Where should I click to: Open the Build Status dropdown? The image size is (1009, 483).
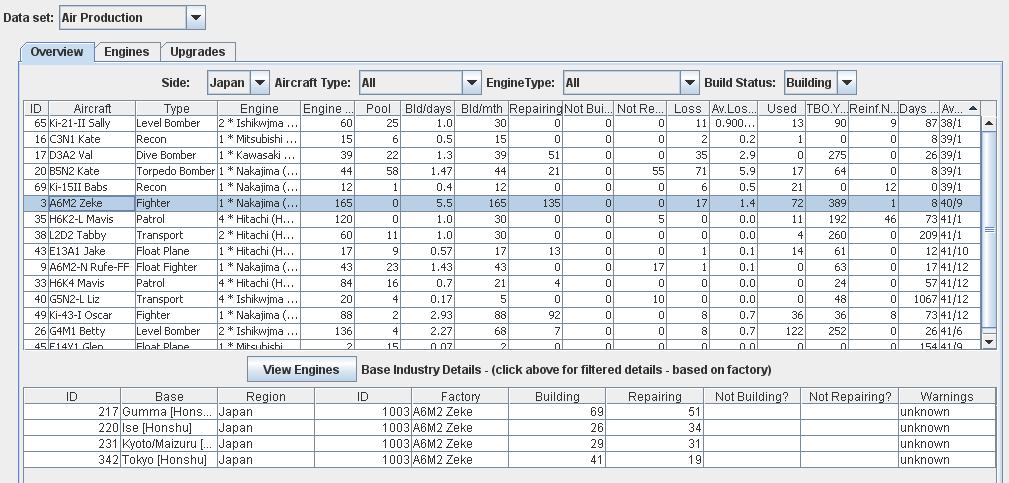click(846, 83)
